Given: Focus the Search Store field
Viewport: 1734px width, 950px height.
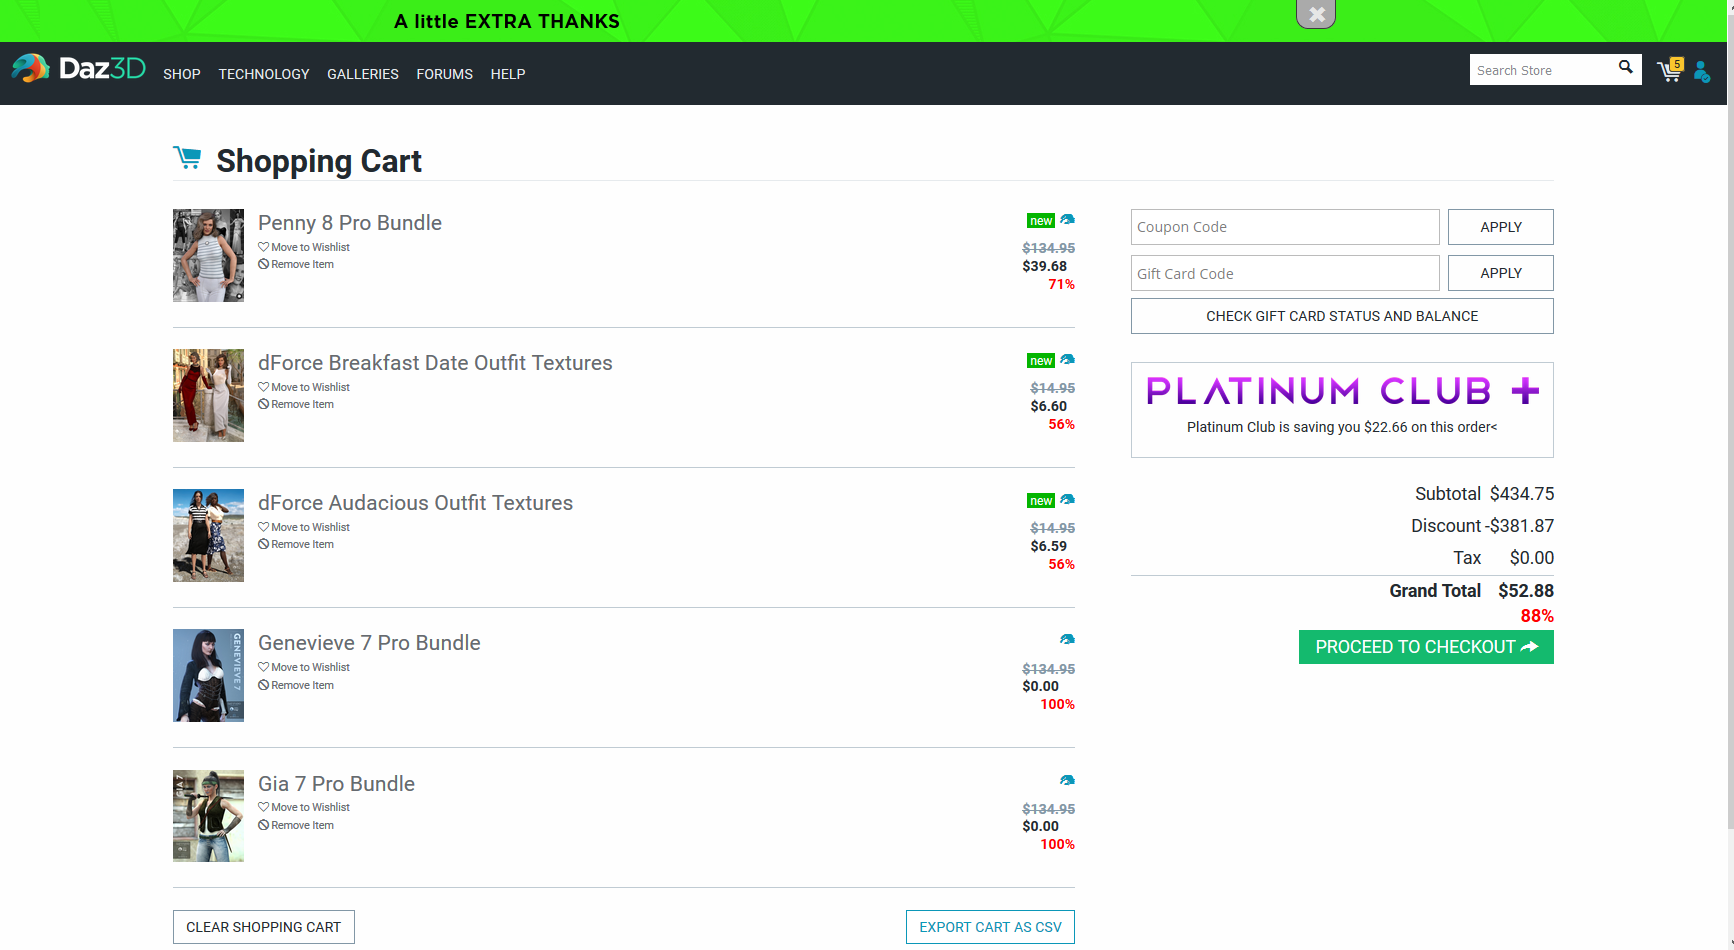Looking at the screenshot, I should coord(1542,70).
